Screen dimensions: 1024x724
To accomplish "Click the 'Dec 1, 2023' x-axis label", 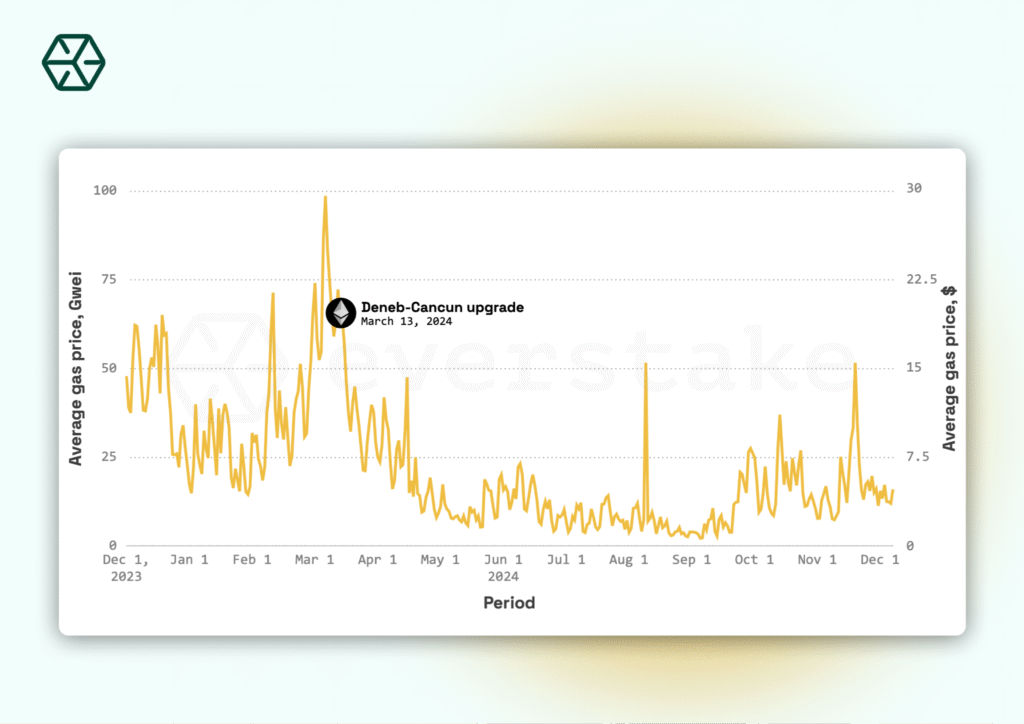I will (125, 568).
